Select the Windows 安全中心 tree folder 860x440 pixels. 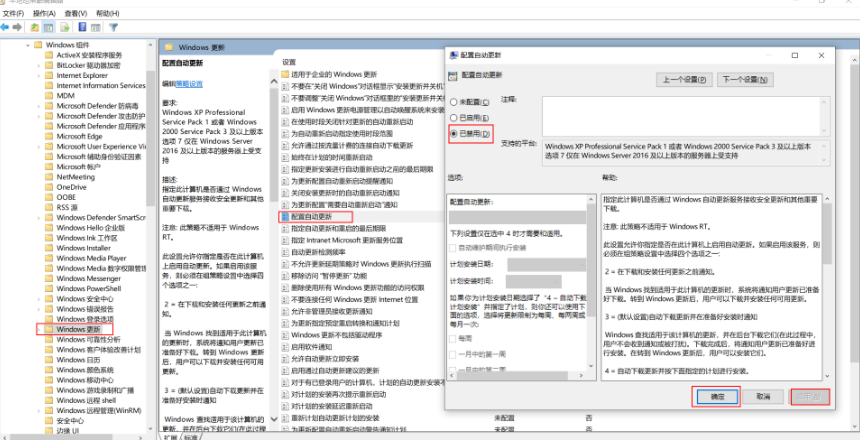85,299
